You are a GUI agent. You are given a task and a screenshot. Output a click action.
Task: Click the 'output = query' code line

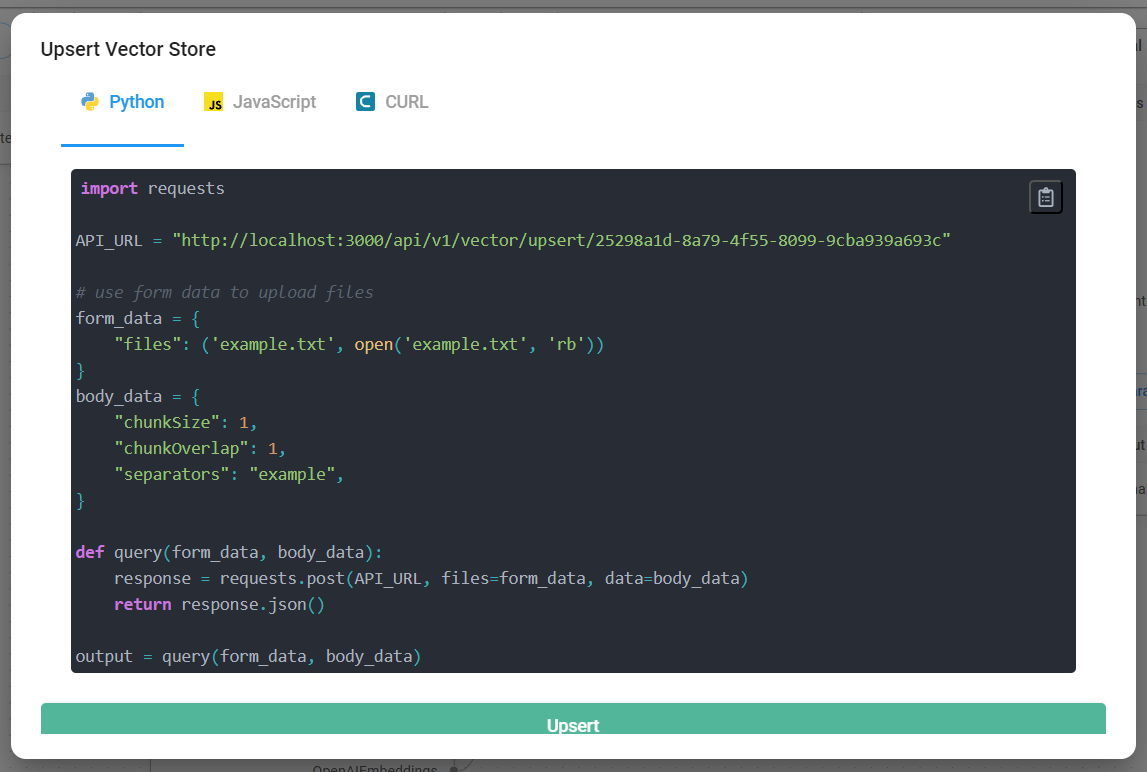[x=248, y=656]
